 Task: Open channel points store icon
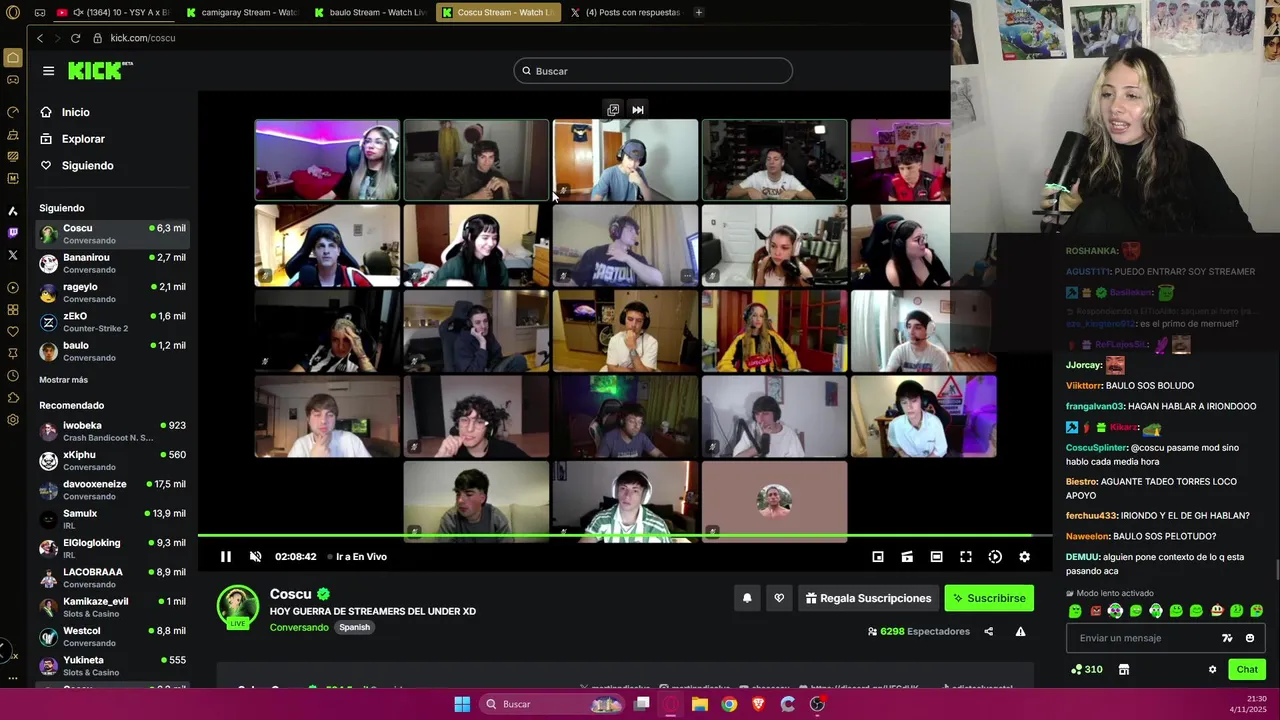[x=1123, y=670]
